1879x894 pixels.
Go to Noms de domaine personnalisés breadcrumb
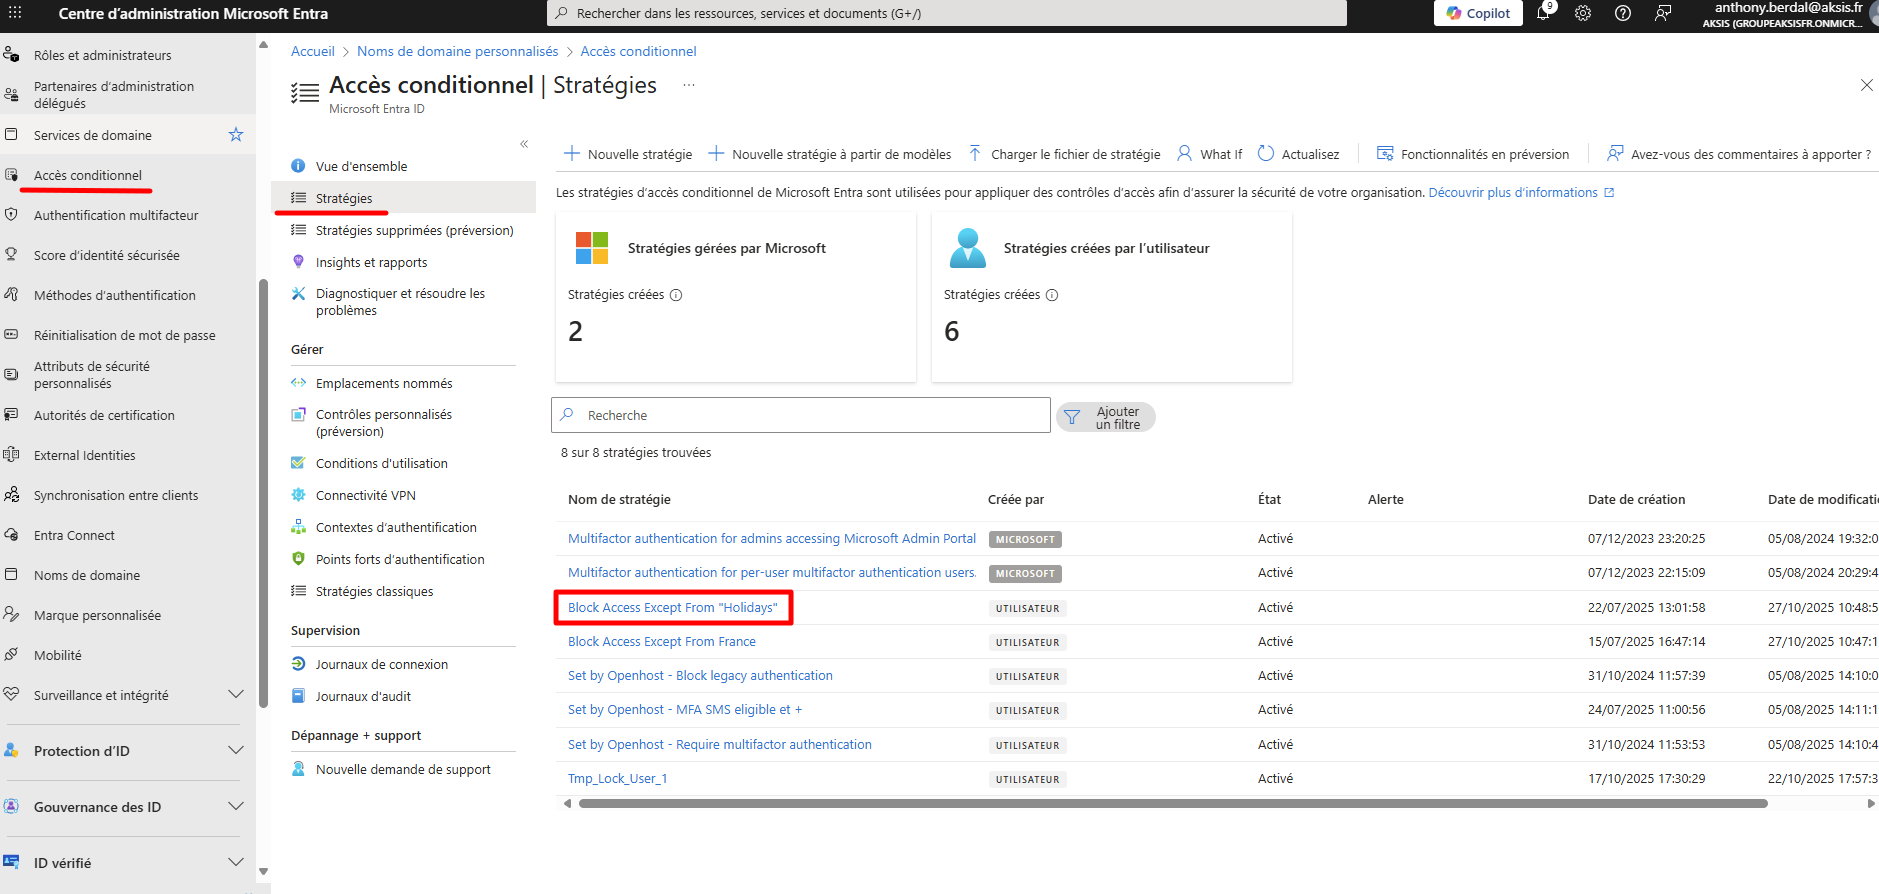458,51
